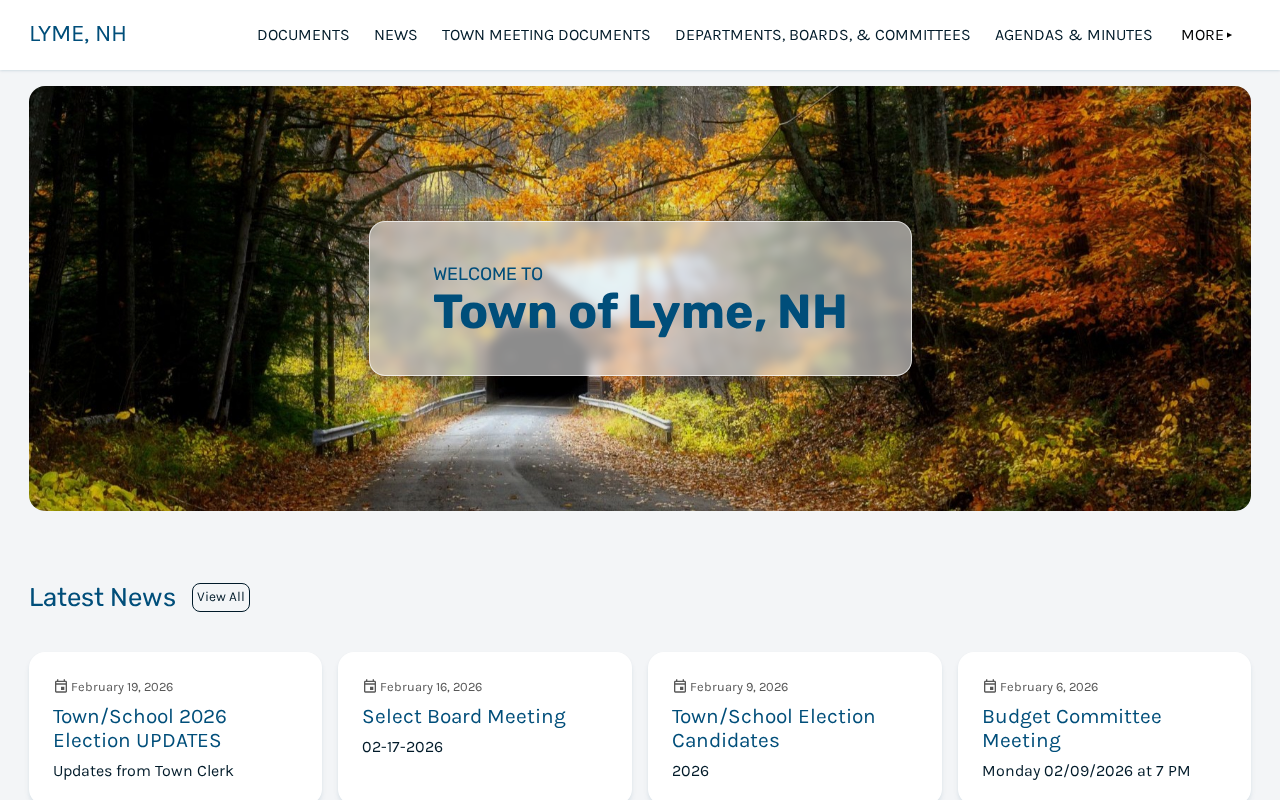Viewport: 1280px width, 800px height.
Task: Open Town/School 2026 Election UPDATES article
Action: click(x=140, y=728)
